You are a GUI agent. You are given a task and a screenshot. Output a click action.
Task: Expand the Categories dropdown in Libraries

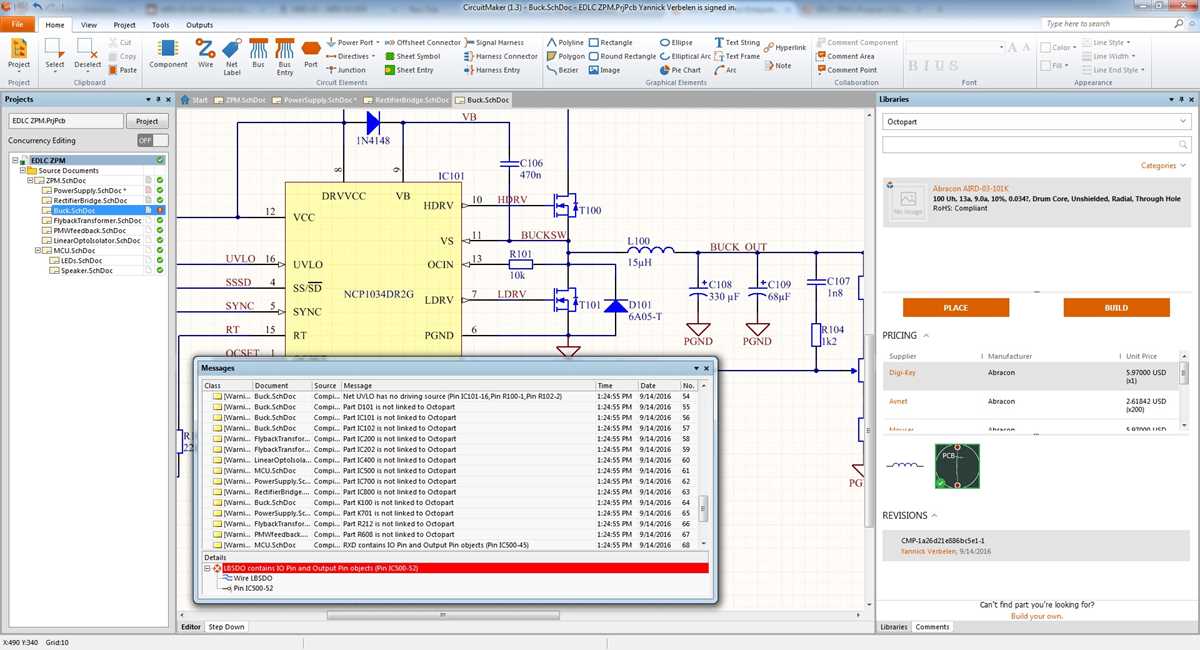click(1163, 166)
